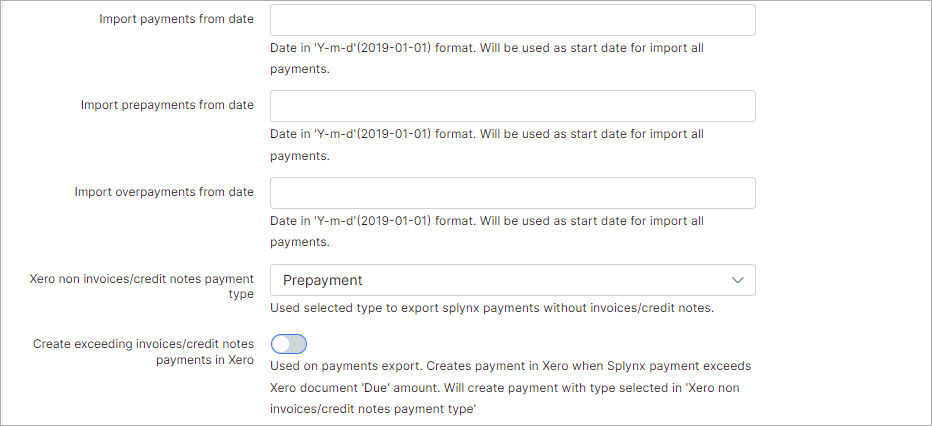Click 'Xero non invoices/credit notes payment type' label

click(142, 286)
